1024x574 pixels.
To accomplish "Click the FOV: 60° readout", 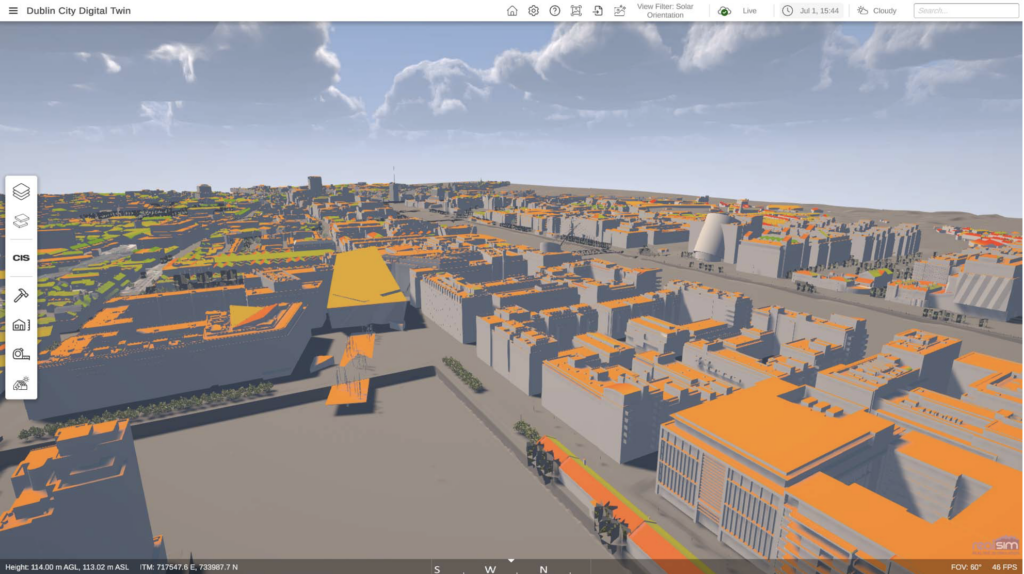I will [x=966, y=567].
